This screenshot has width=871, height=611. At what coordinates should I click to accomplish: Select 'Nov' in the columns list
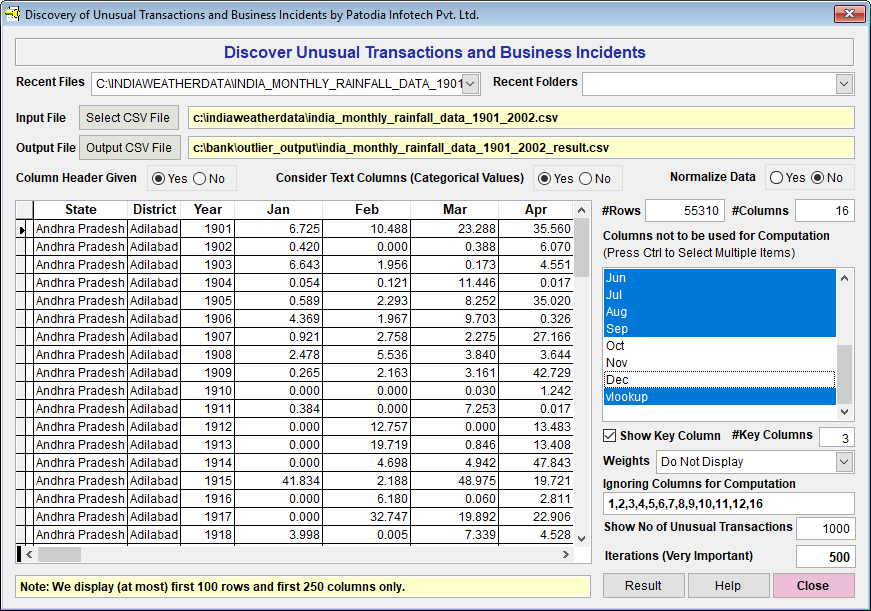tap(616, 363)
